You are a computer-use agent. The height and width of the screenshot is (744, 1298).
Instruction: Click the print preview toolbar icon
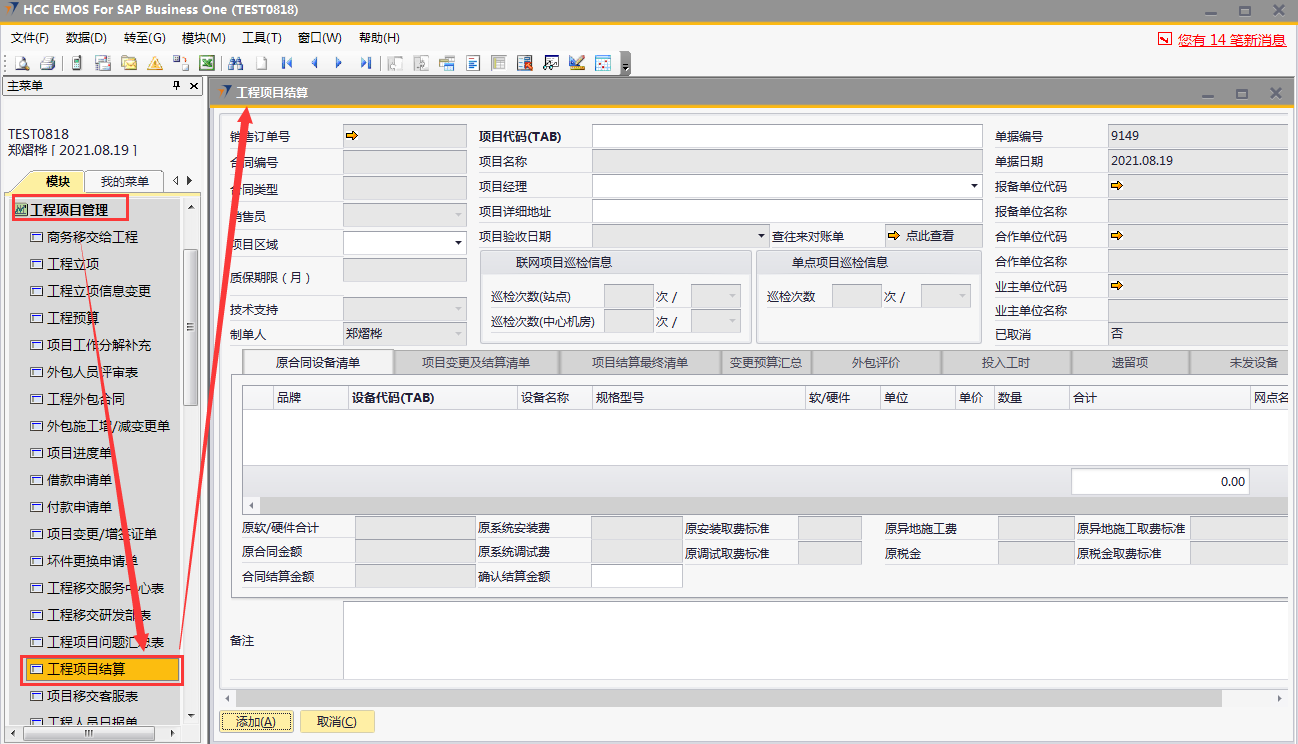coord(21,63)
